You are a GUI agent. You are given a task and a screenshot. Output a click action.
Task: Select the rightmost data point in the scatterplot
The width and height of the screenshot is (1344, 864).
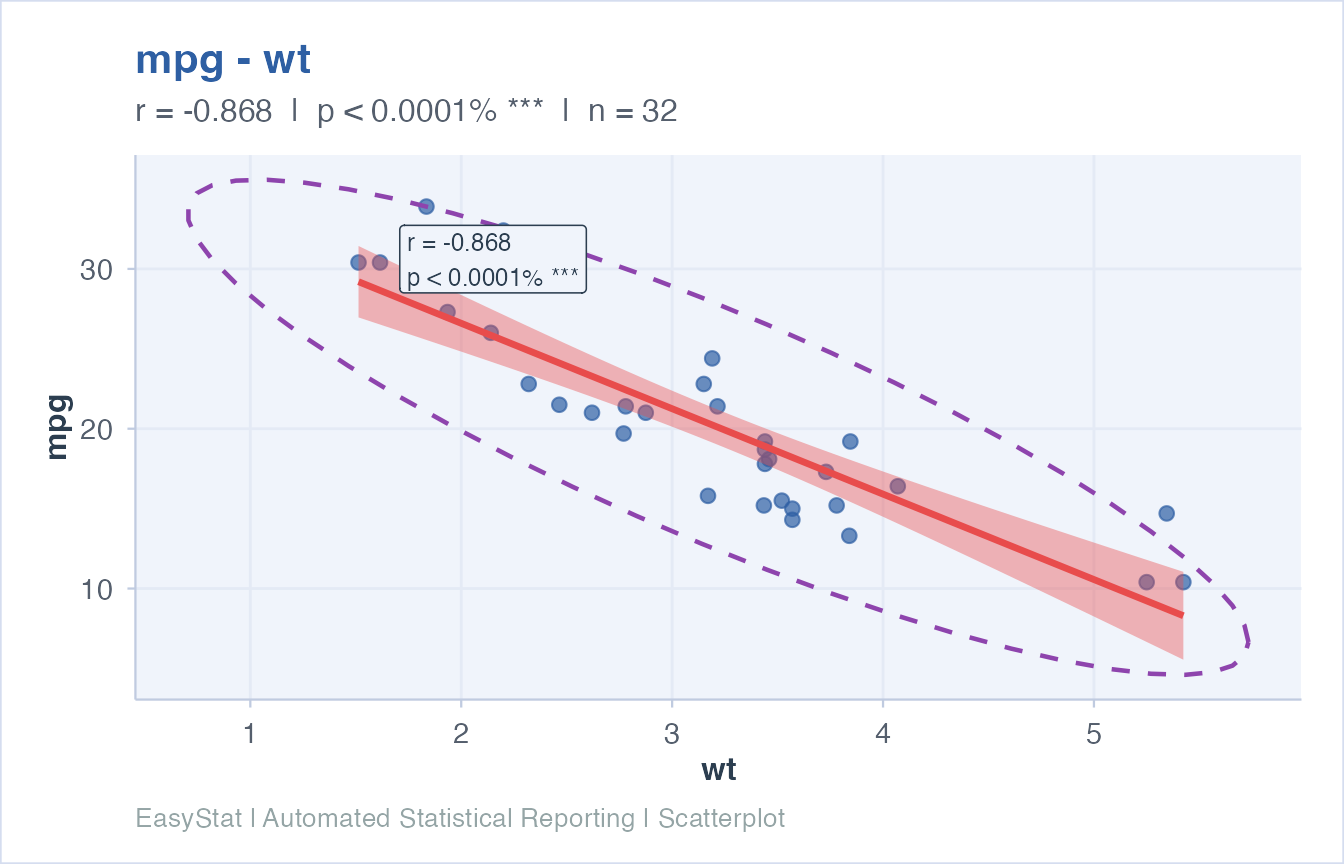coord(1183,582)
